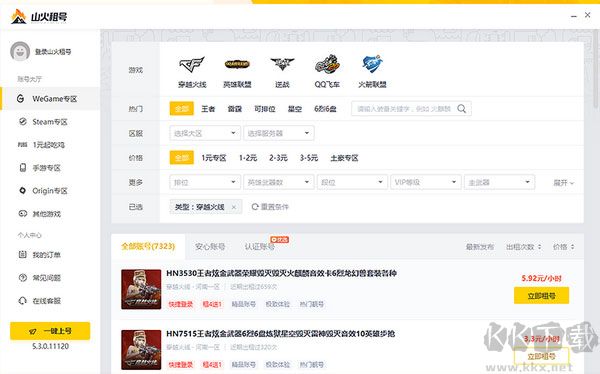Screen dimensions: 600x374
Task: Select the 王者 hot filter
Action: [x=208, y=109]
